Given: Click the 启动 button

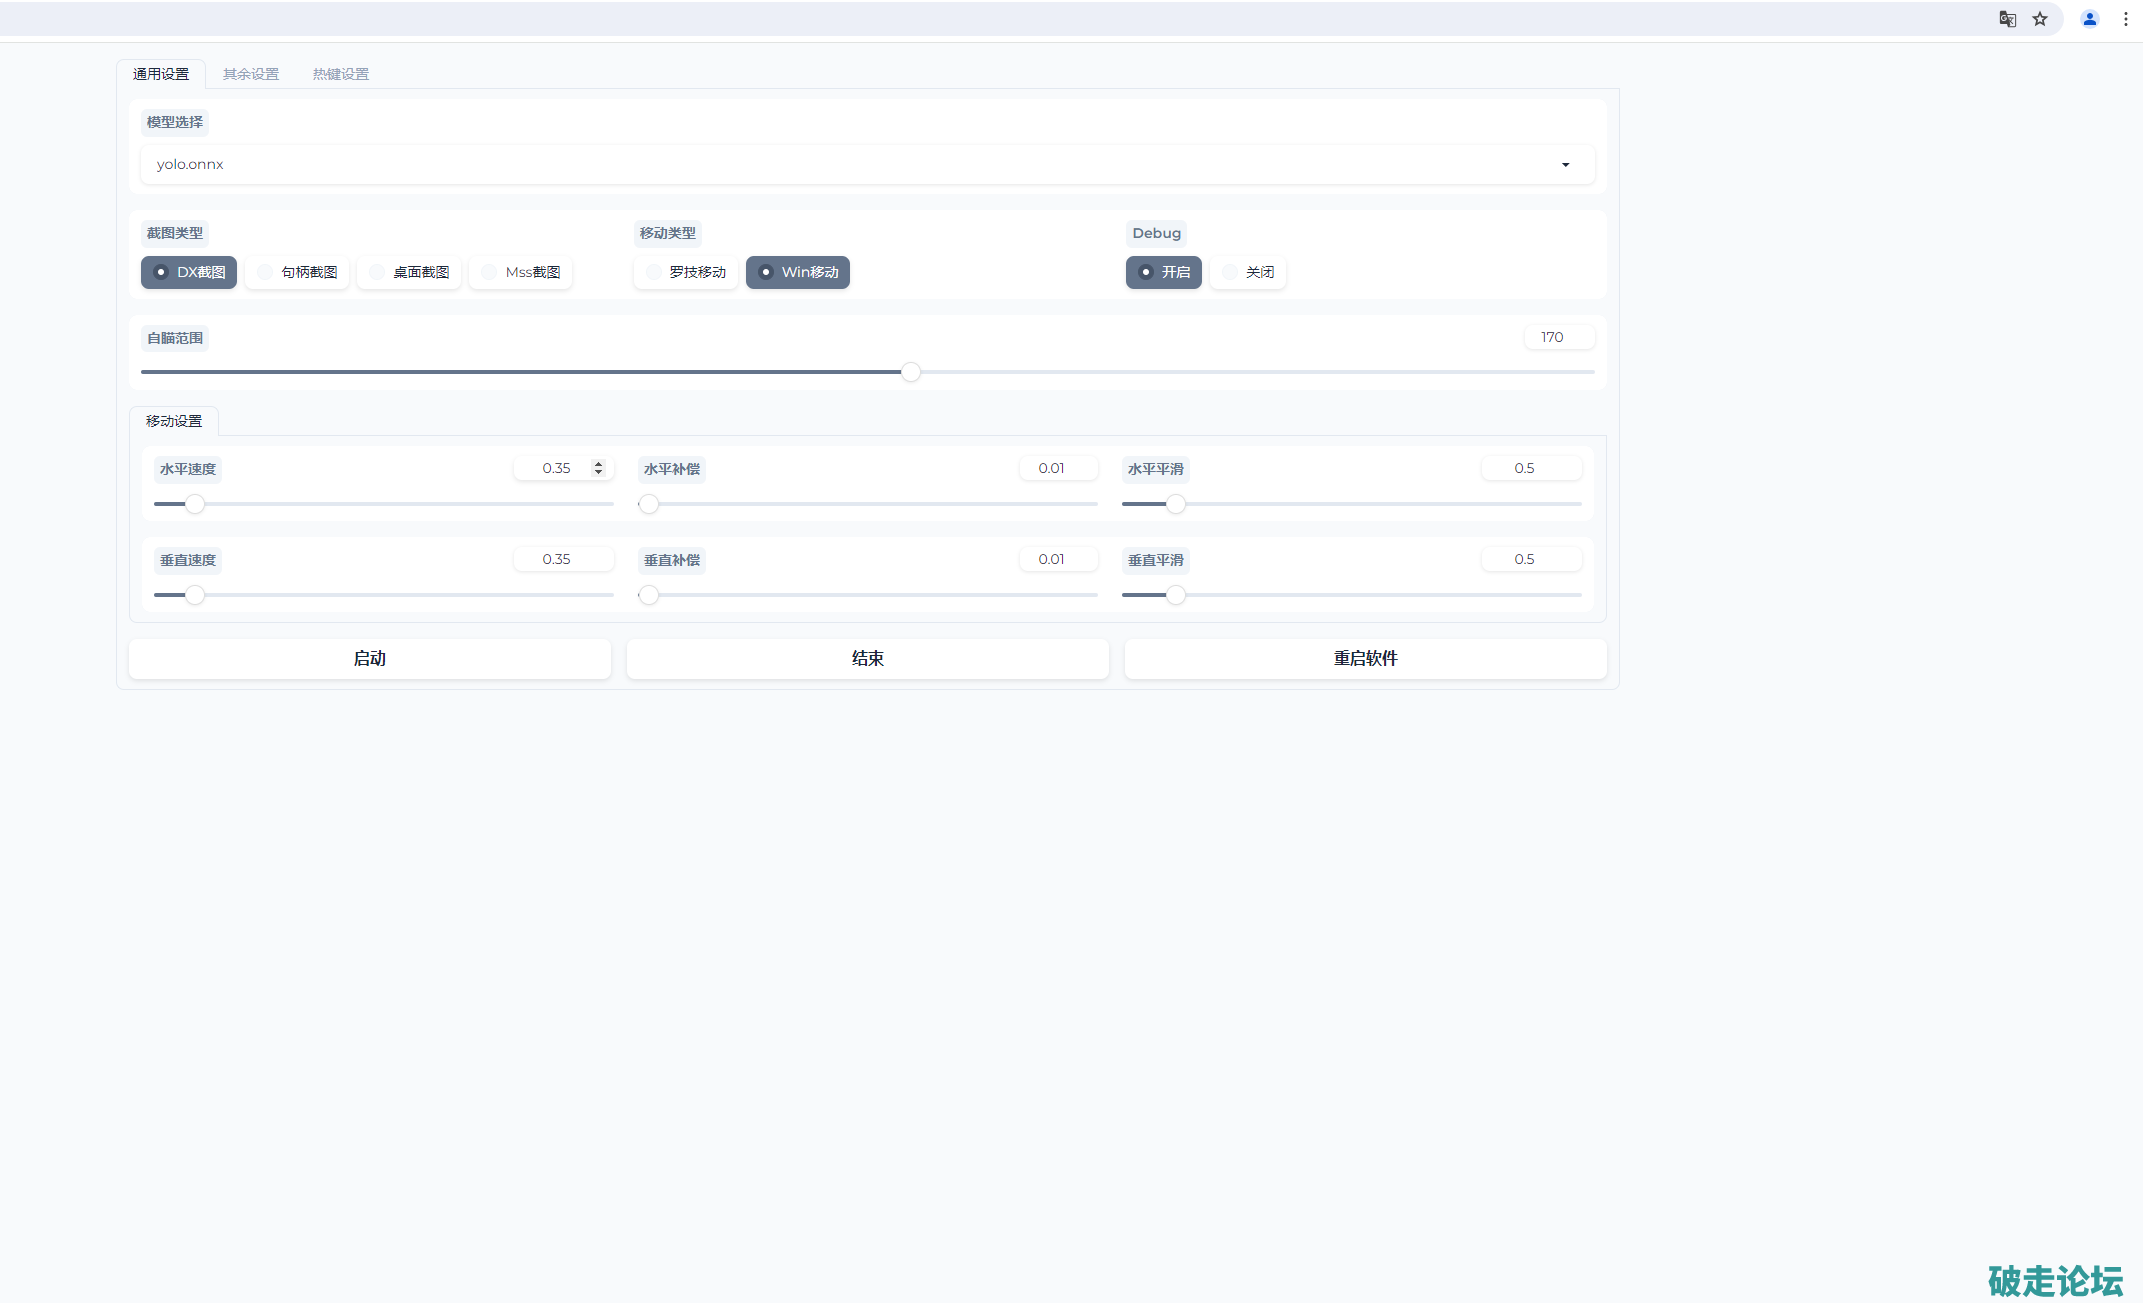Looking at the screenshot, I should tap(369, 658).
